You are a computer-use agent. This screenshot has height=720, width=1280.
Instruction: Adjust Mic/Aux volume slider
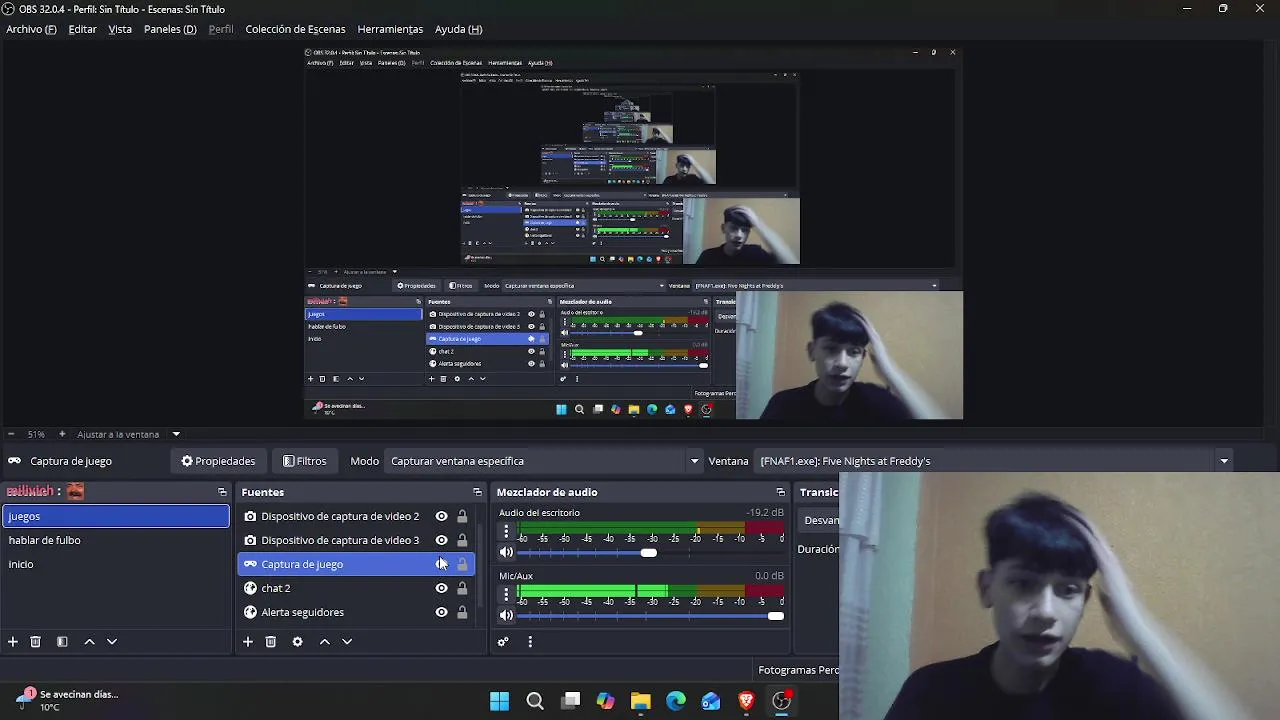[x=776, y=615]
